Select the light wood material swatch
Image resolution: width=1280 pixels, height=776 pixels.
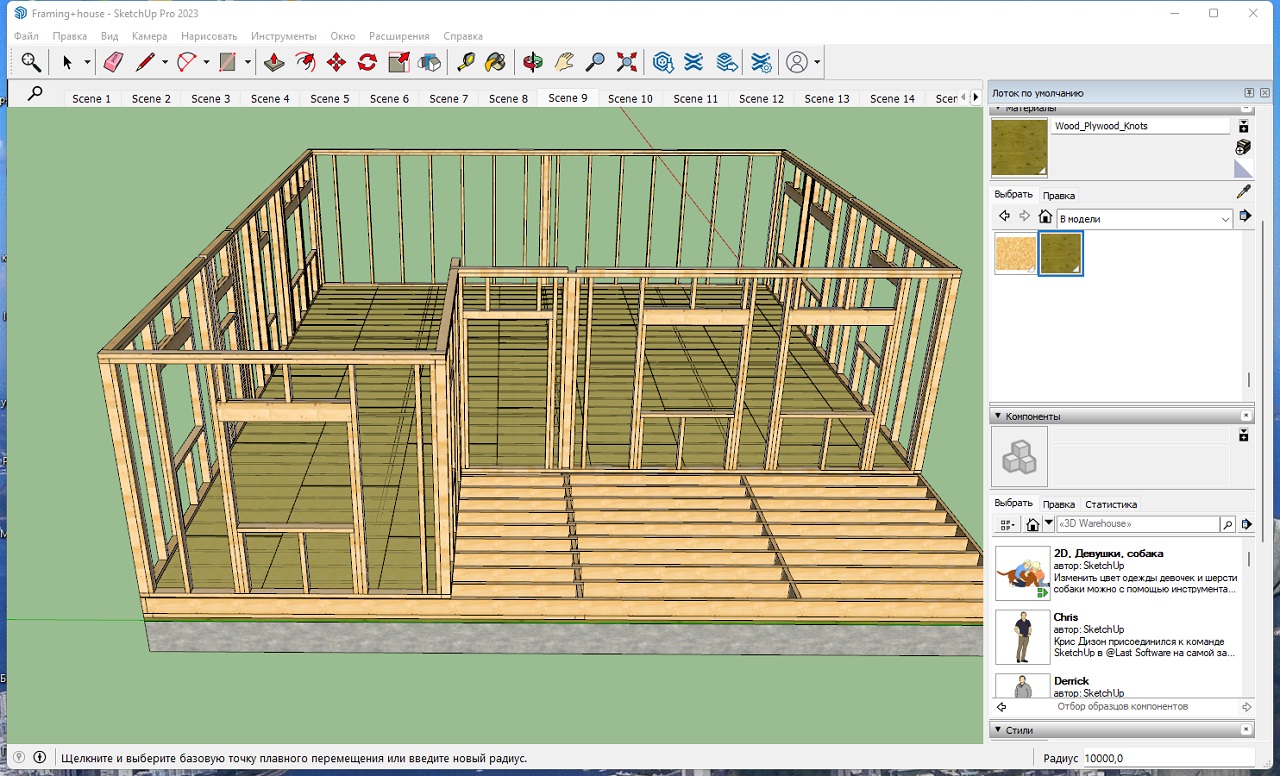(1015, 254)
